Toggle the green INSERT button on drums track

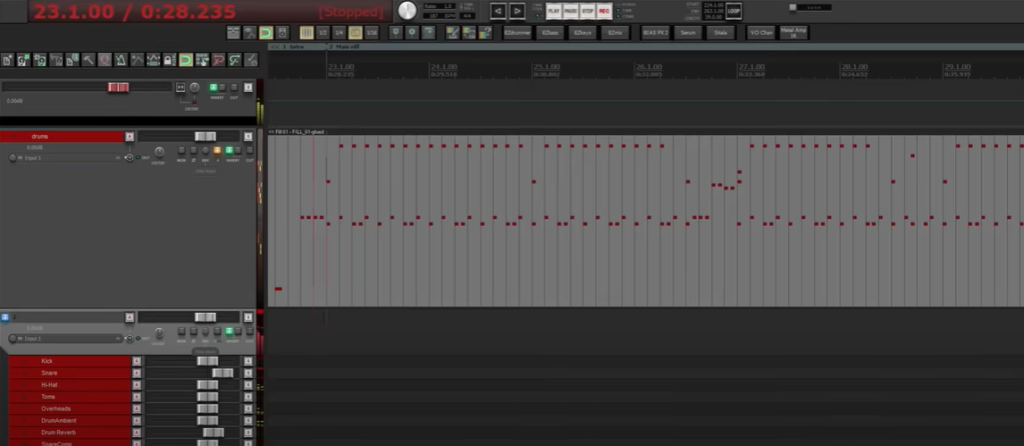(229, 151)
